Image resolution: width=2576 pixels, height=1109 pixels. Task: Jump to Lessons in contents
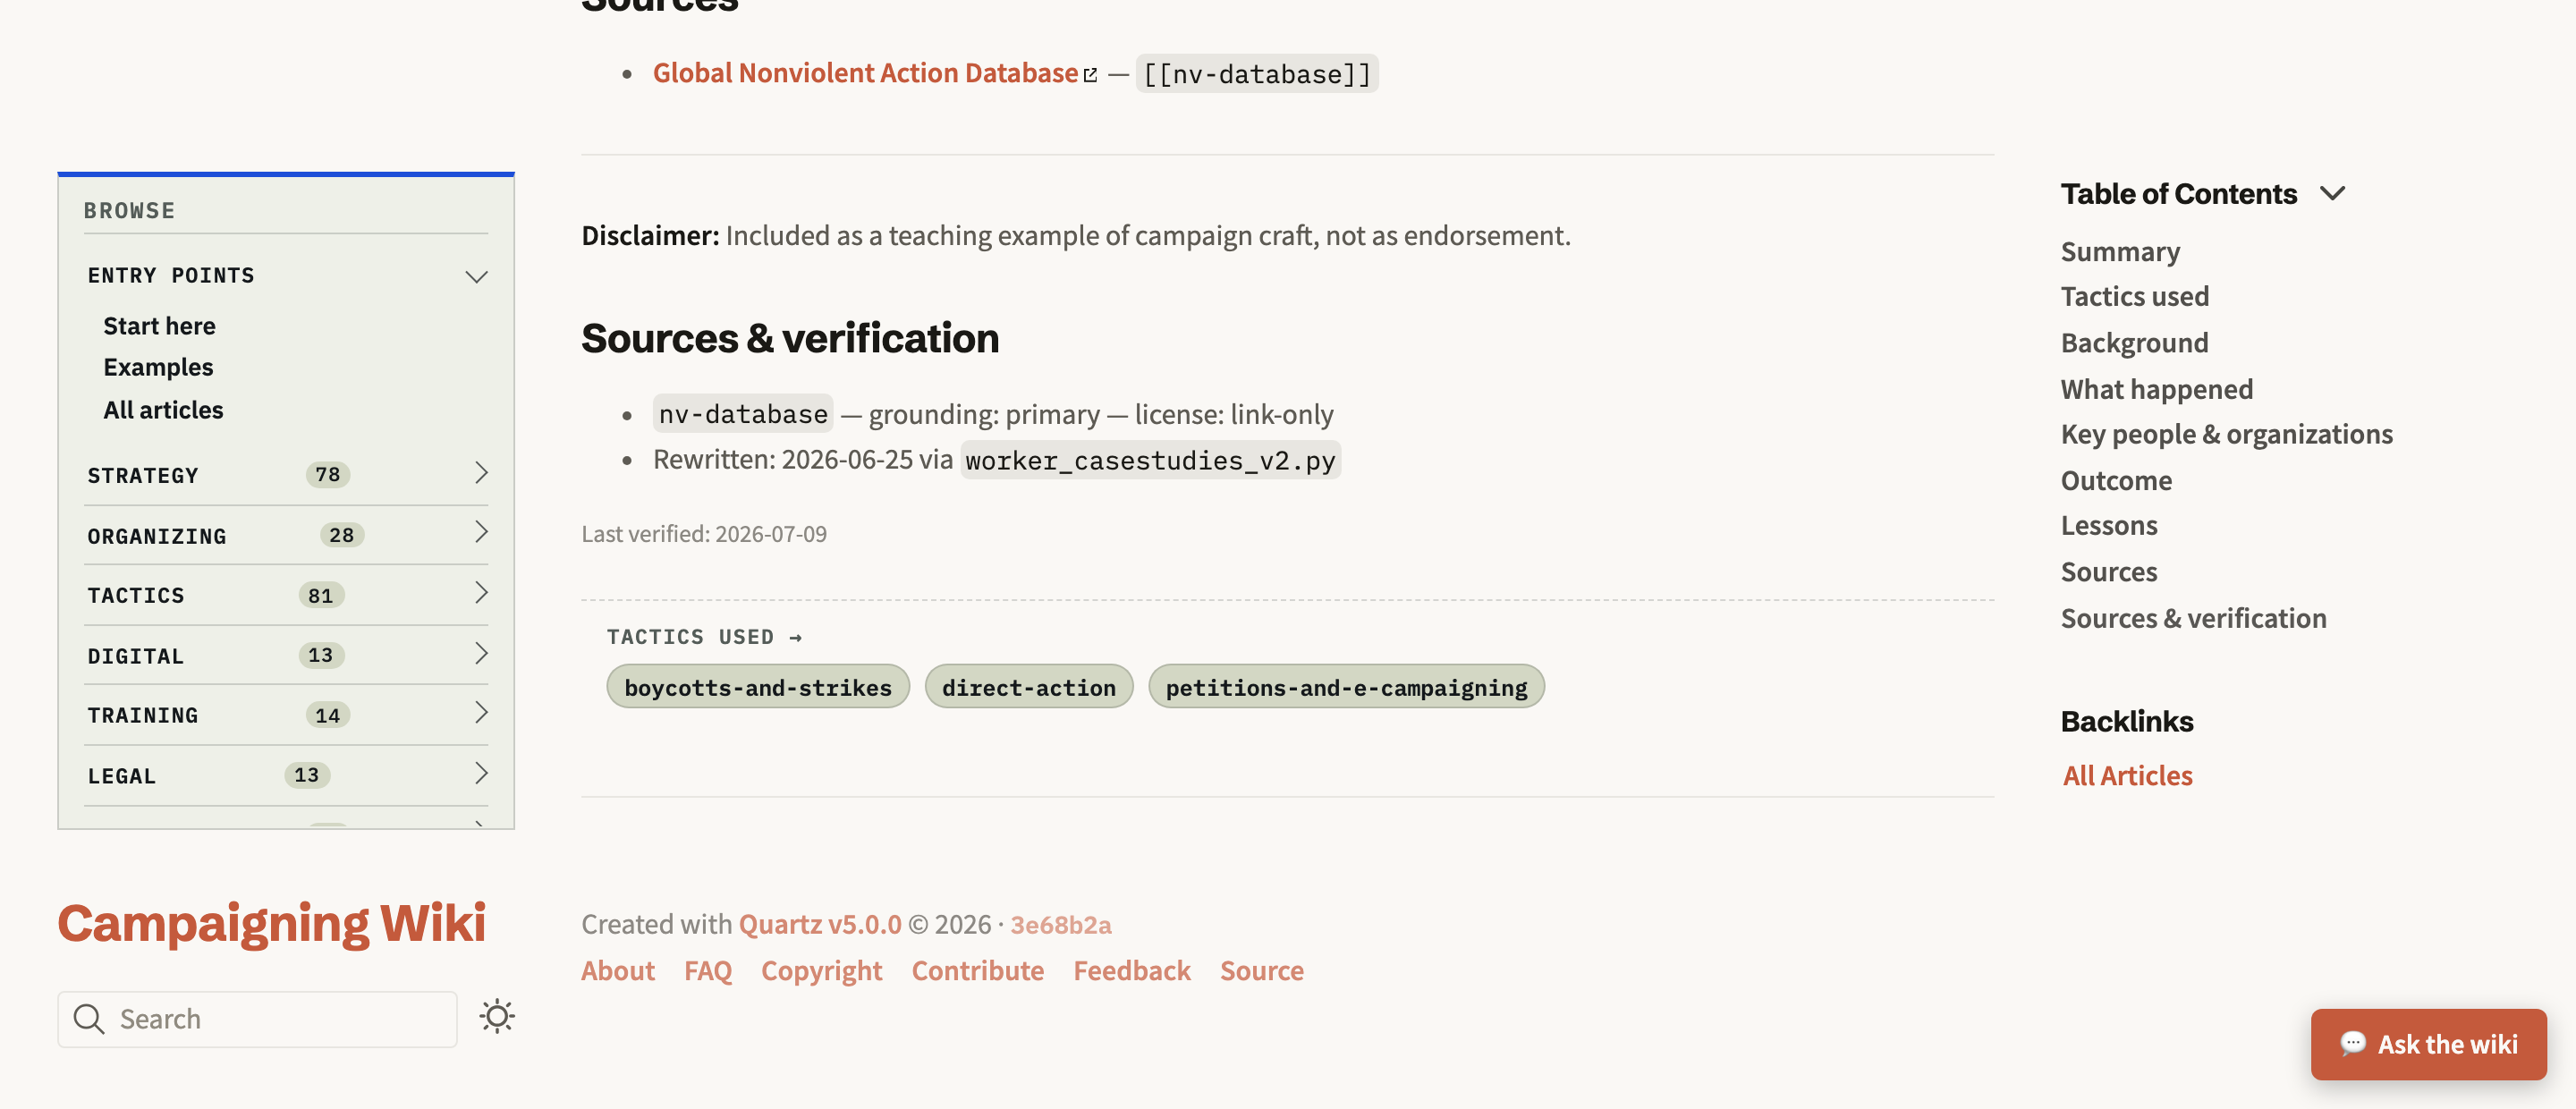[x=2108, y=525]
